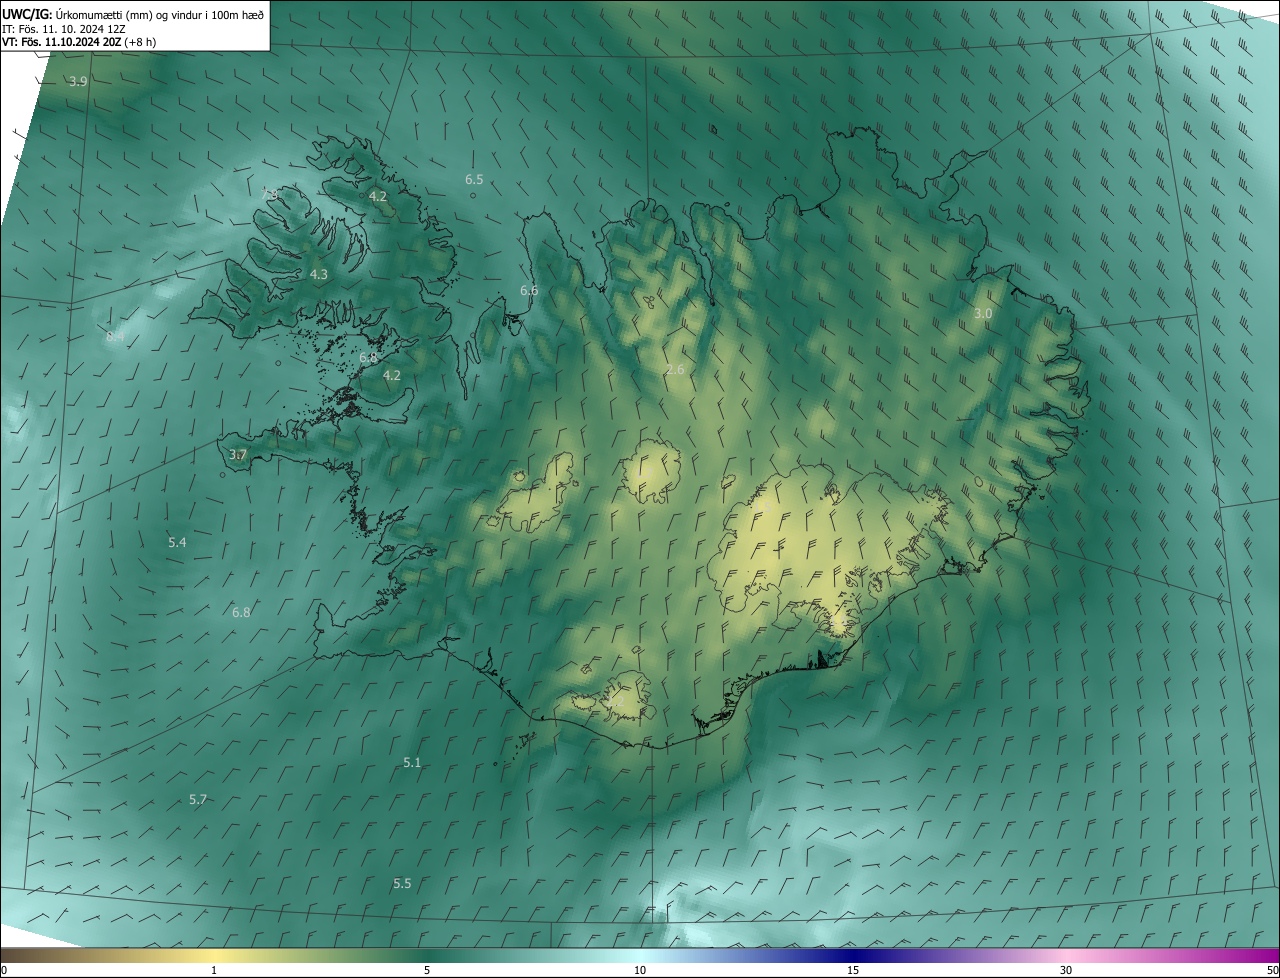Click the 5.1 value label
The height and width of the screenshot is (978, 1280).
[412, 762]
